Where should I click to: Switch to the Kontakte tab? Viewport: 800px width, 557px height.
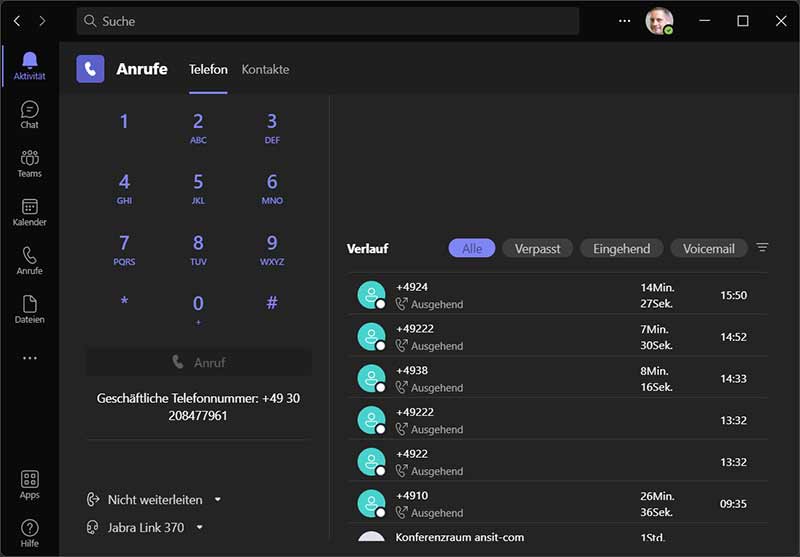click(265, 69)
